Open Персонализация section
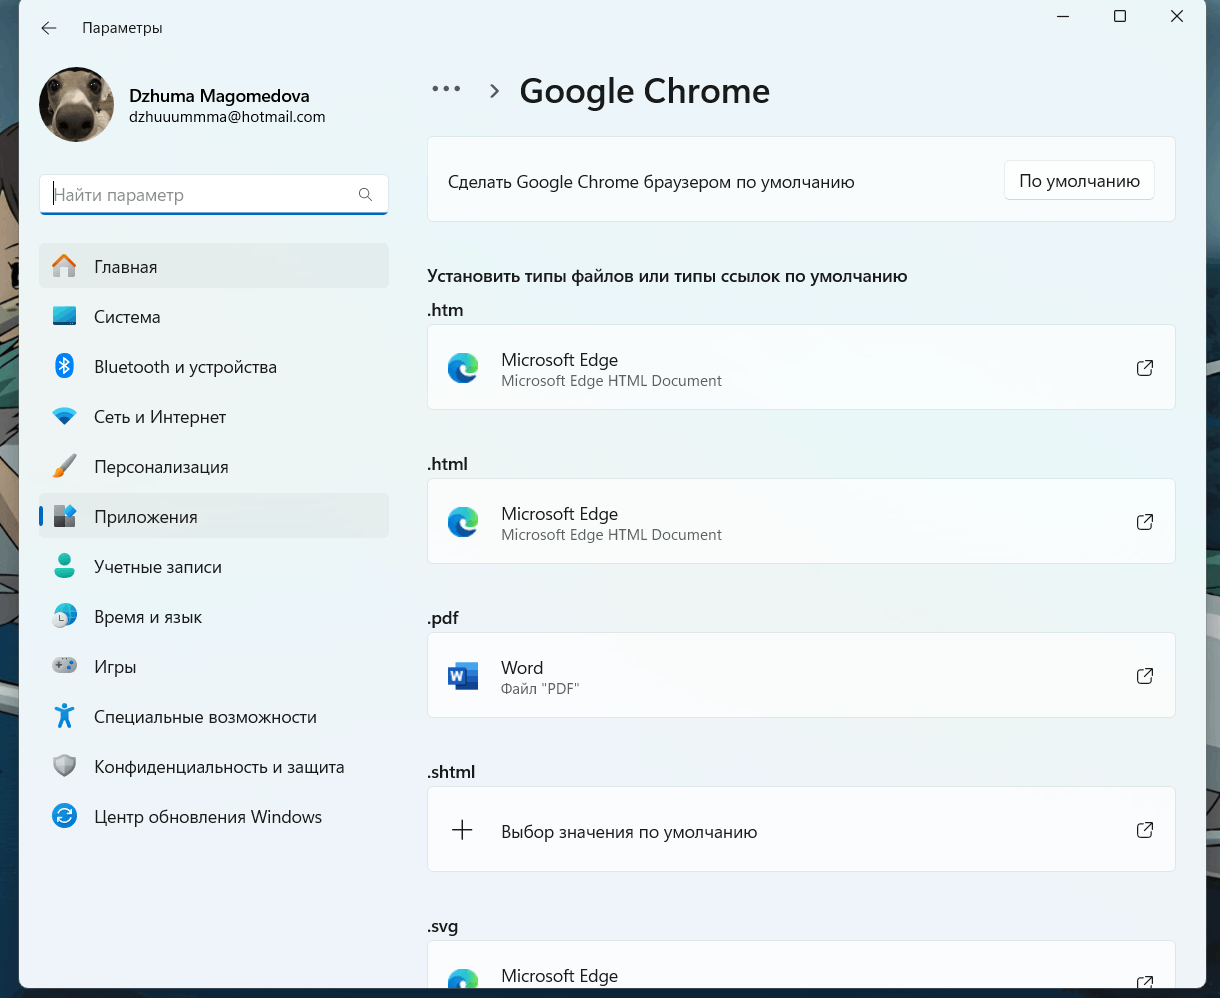 (214, 466)
